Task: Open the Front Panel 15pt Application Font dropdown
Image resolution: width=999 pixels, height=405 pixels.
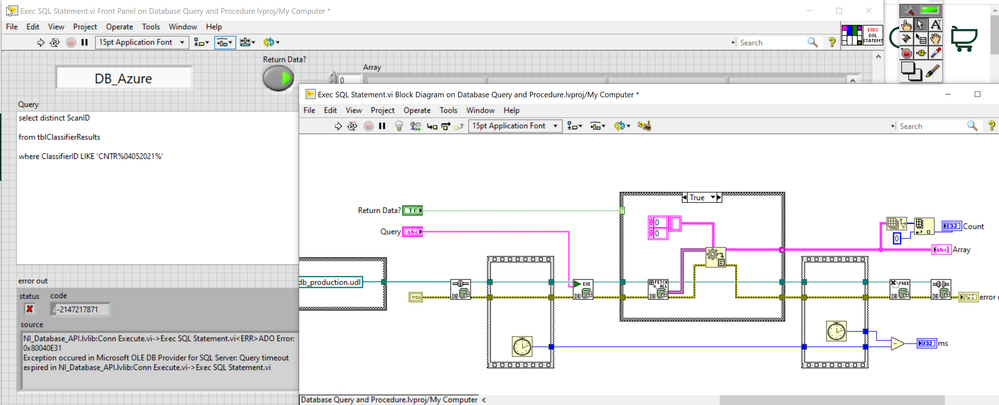Action: (140, 43)
